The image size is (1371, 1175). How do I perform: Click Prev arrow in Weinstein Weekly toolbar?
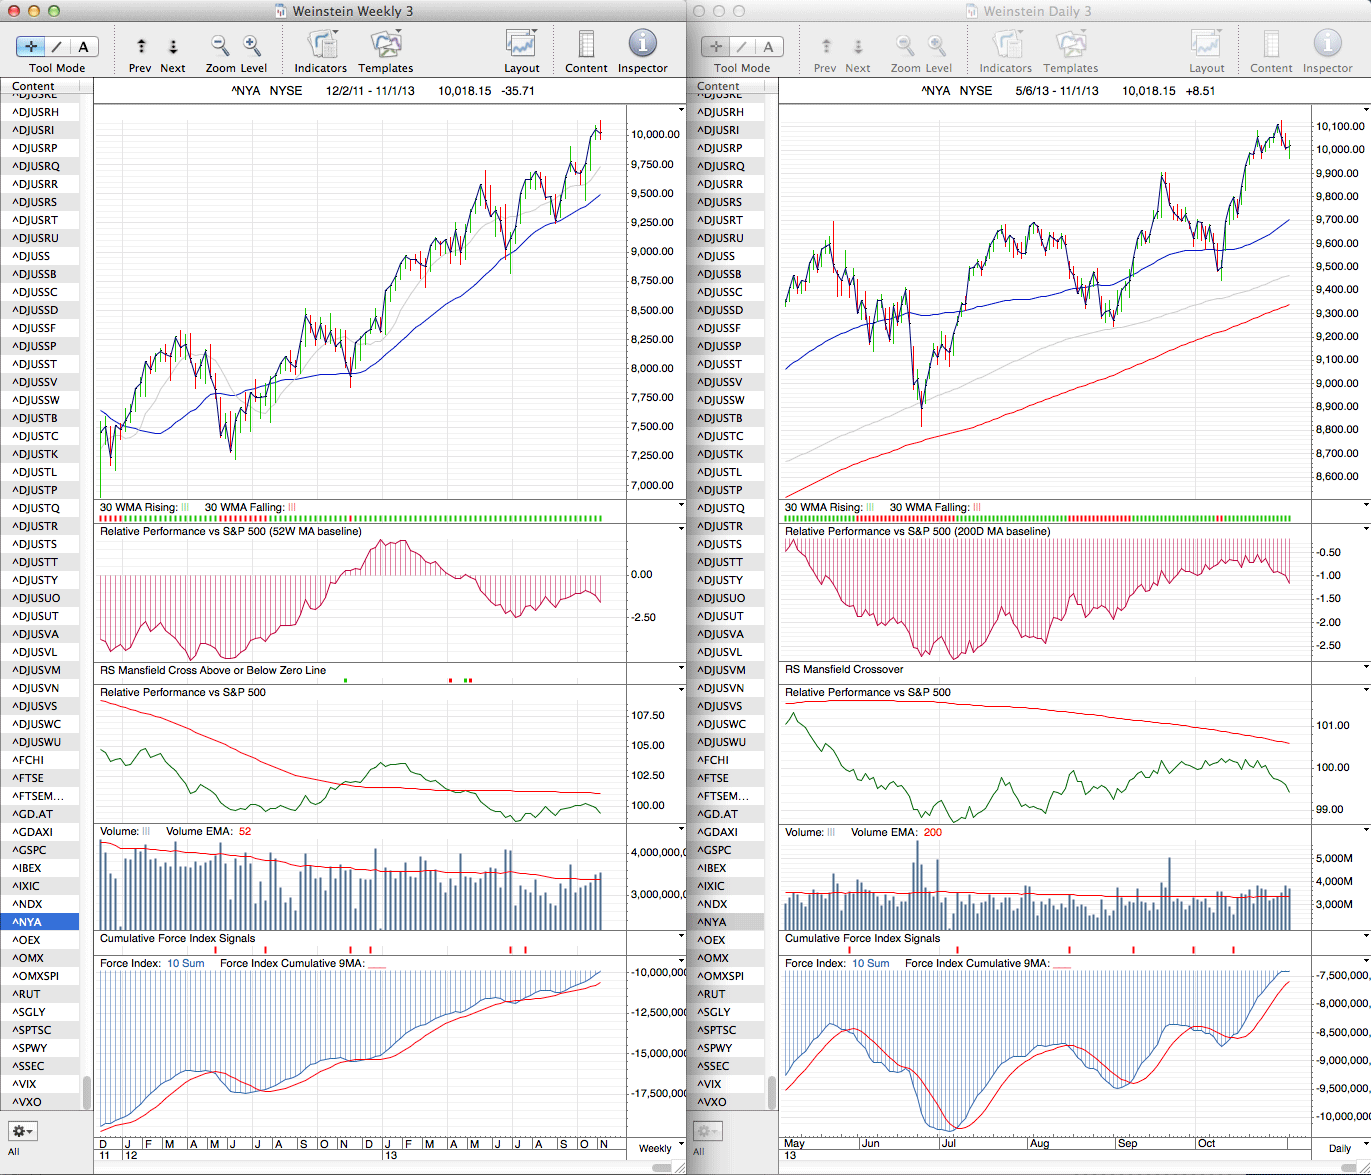pos(141,46)
